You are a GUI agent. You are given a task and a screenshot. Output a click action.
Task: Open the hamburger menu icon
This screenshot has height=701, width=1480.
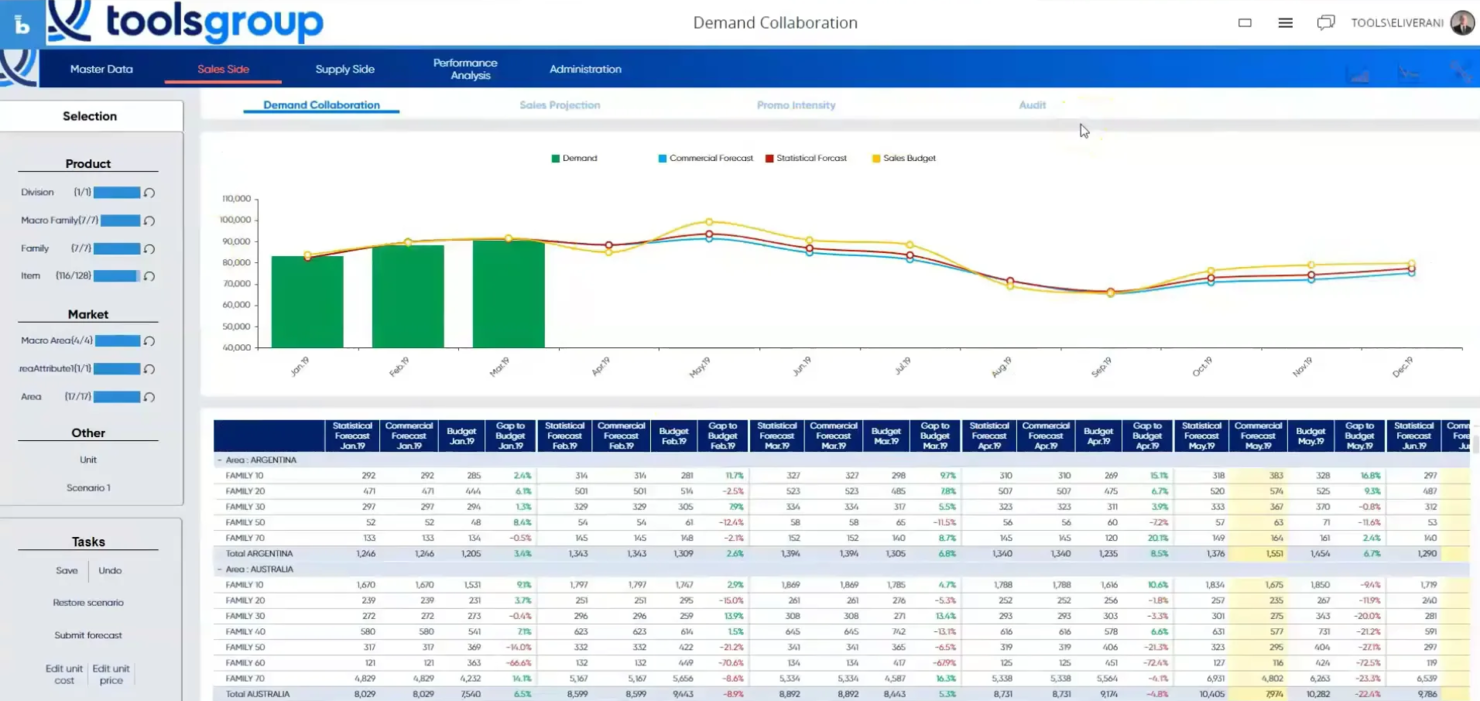tap(1285, 23)
